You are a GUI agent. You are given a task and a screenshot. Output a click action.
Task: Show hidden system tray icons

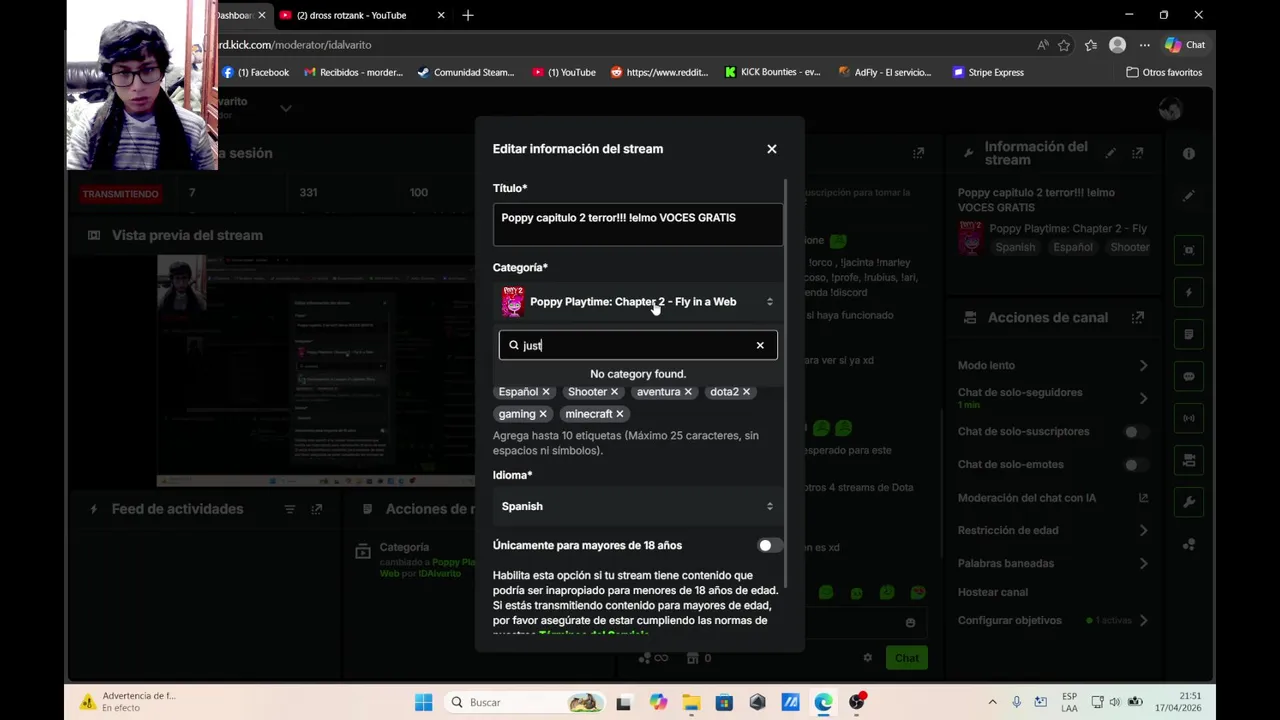click(x=992, y=702)
